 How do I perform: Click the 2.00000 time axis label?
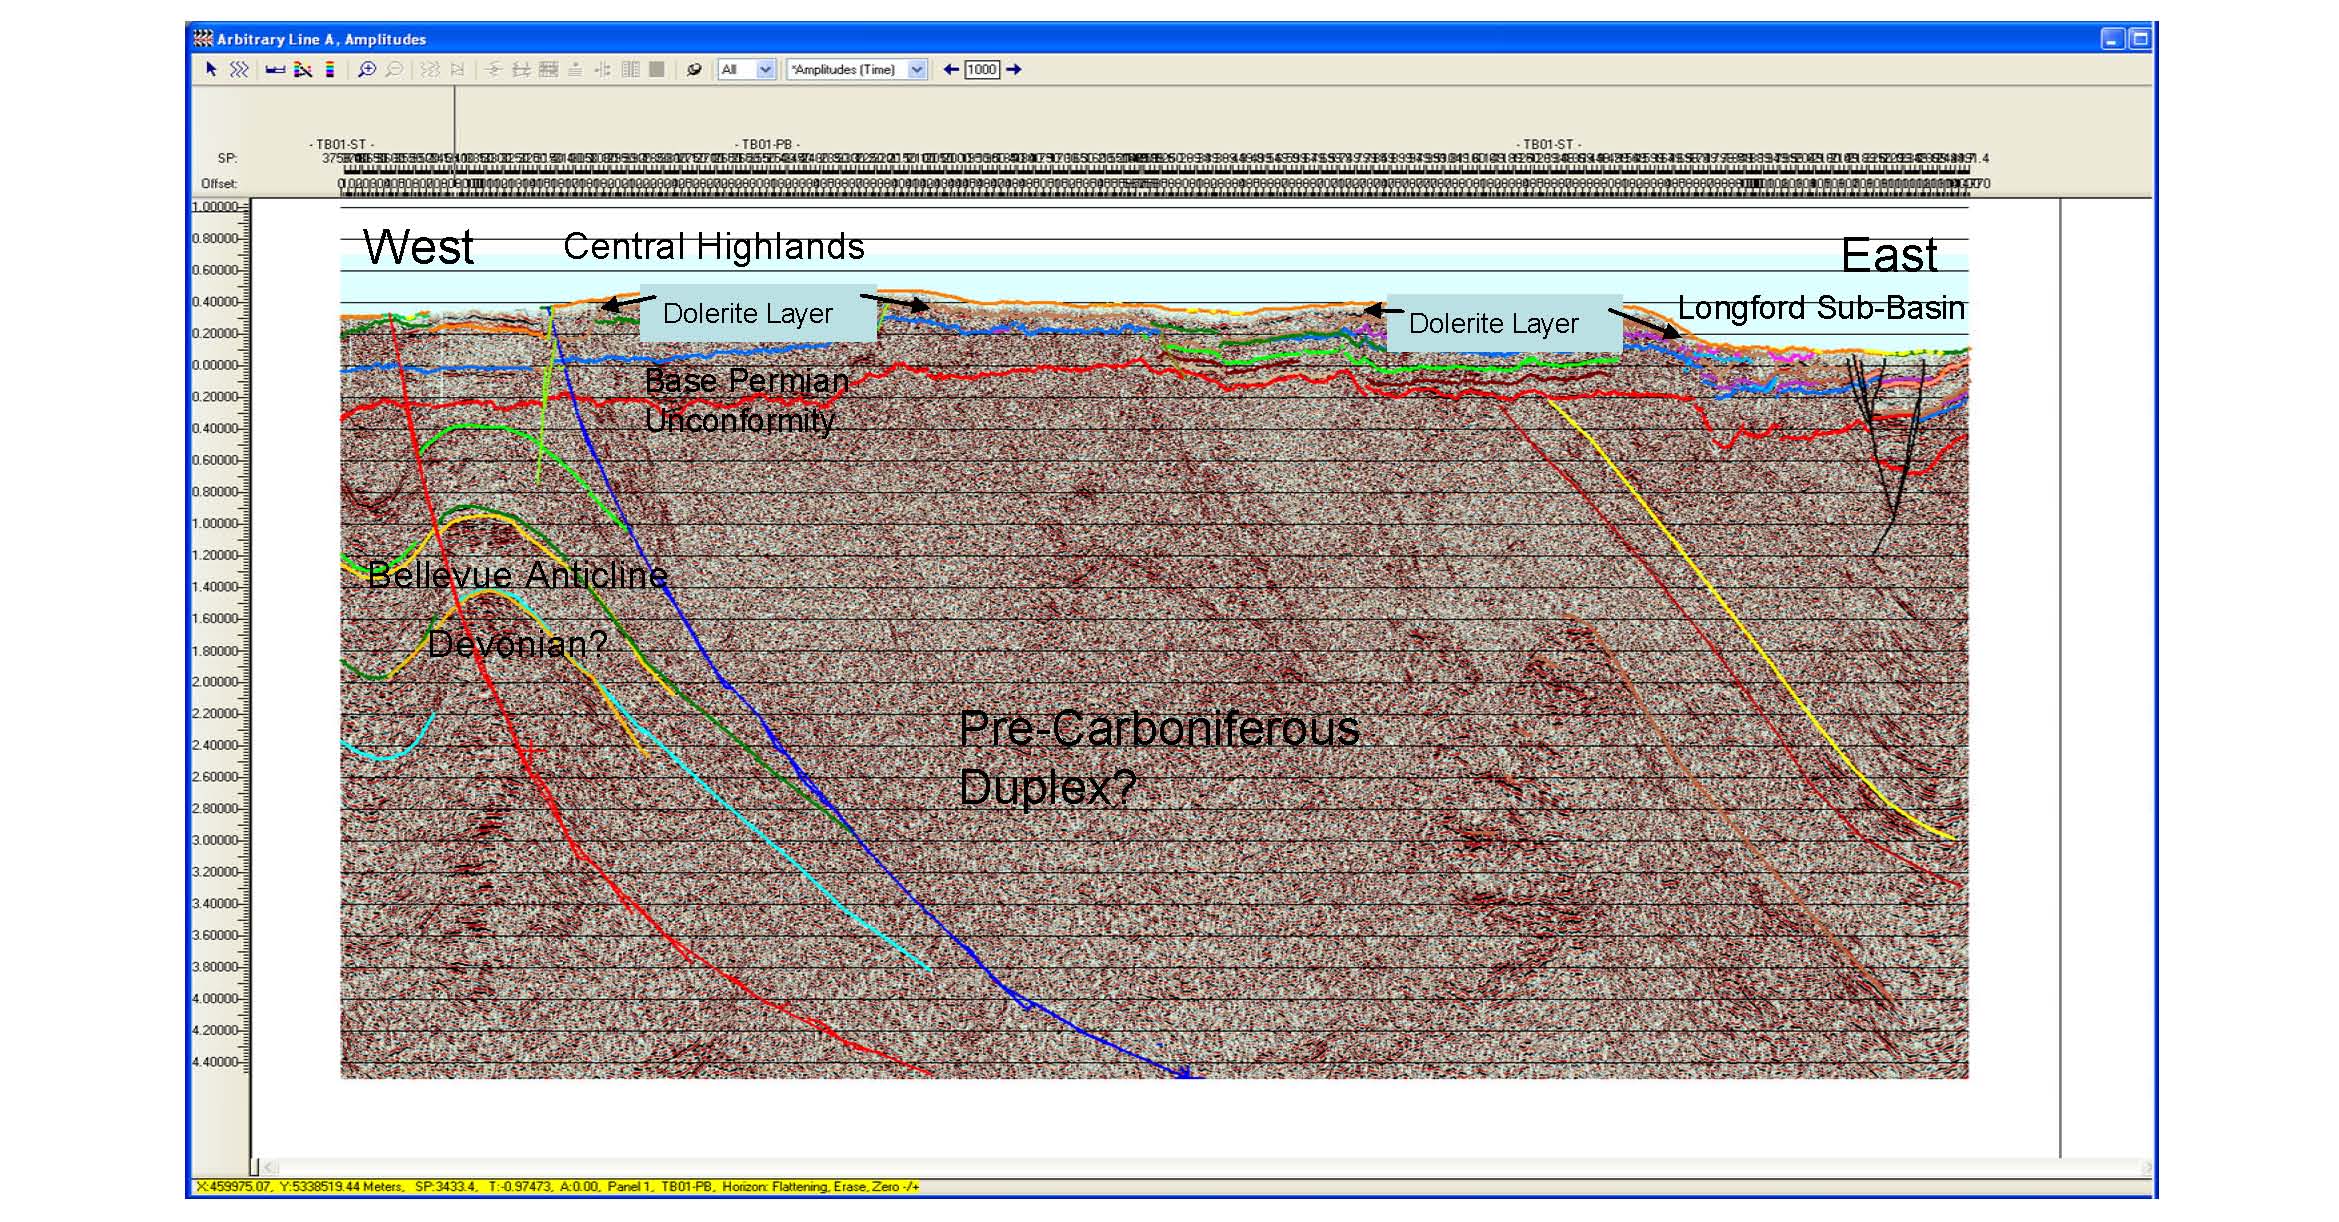(x=215, y=682)
